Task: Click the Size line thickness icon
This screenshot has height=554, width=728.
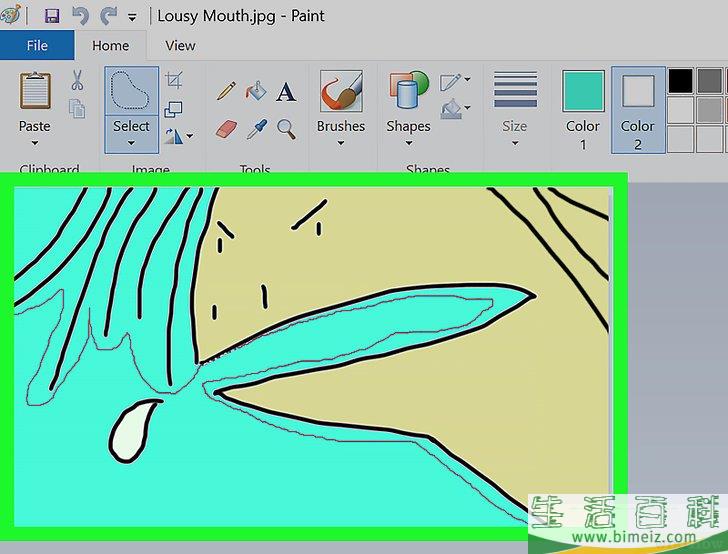Action: [x=515, y=90]
